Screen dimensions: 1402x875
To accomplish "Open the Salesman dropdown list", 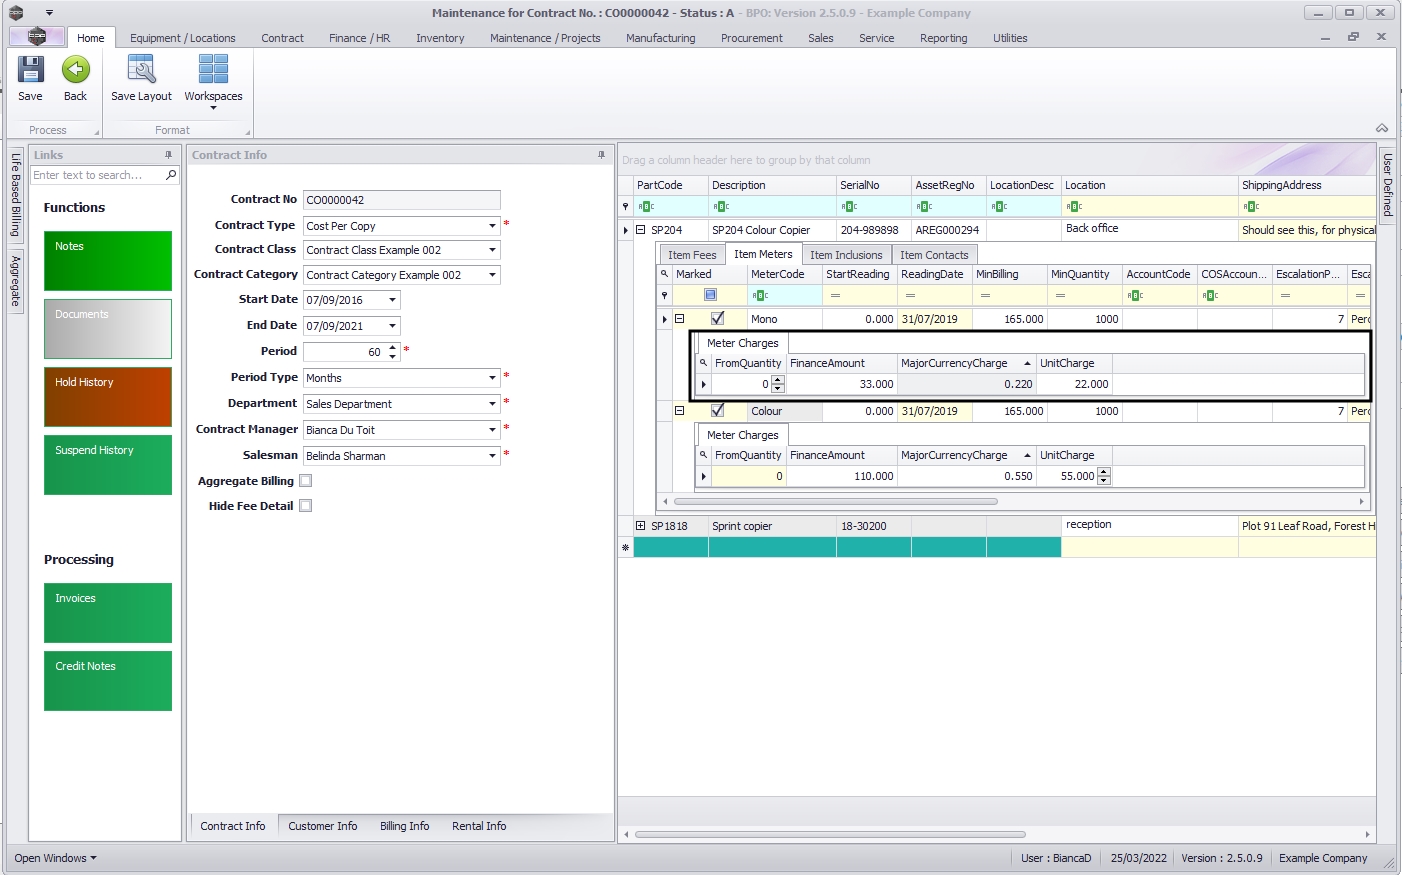I will tap(492, 456).
